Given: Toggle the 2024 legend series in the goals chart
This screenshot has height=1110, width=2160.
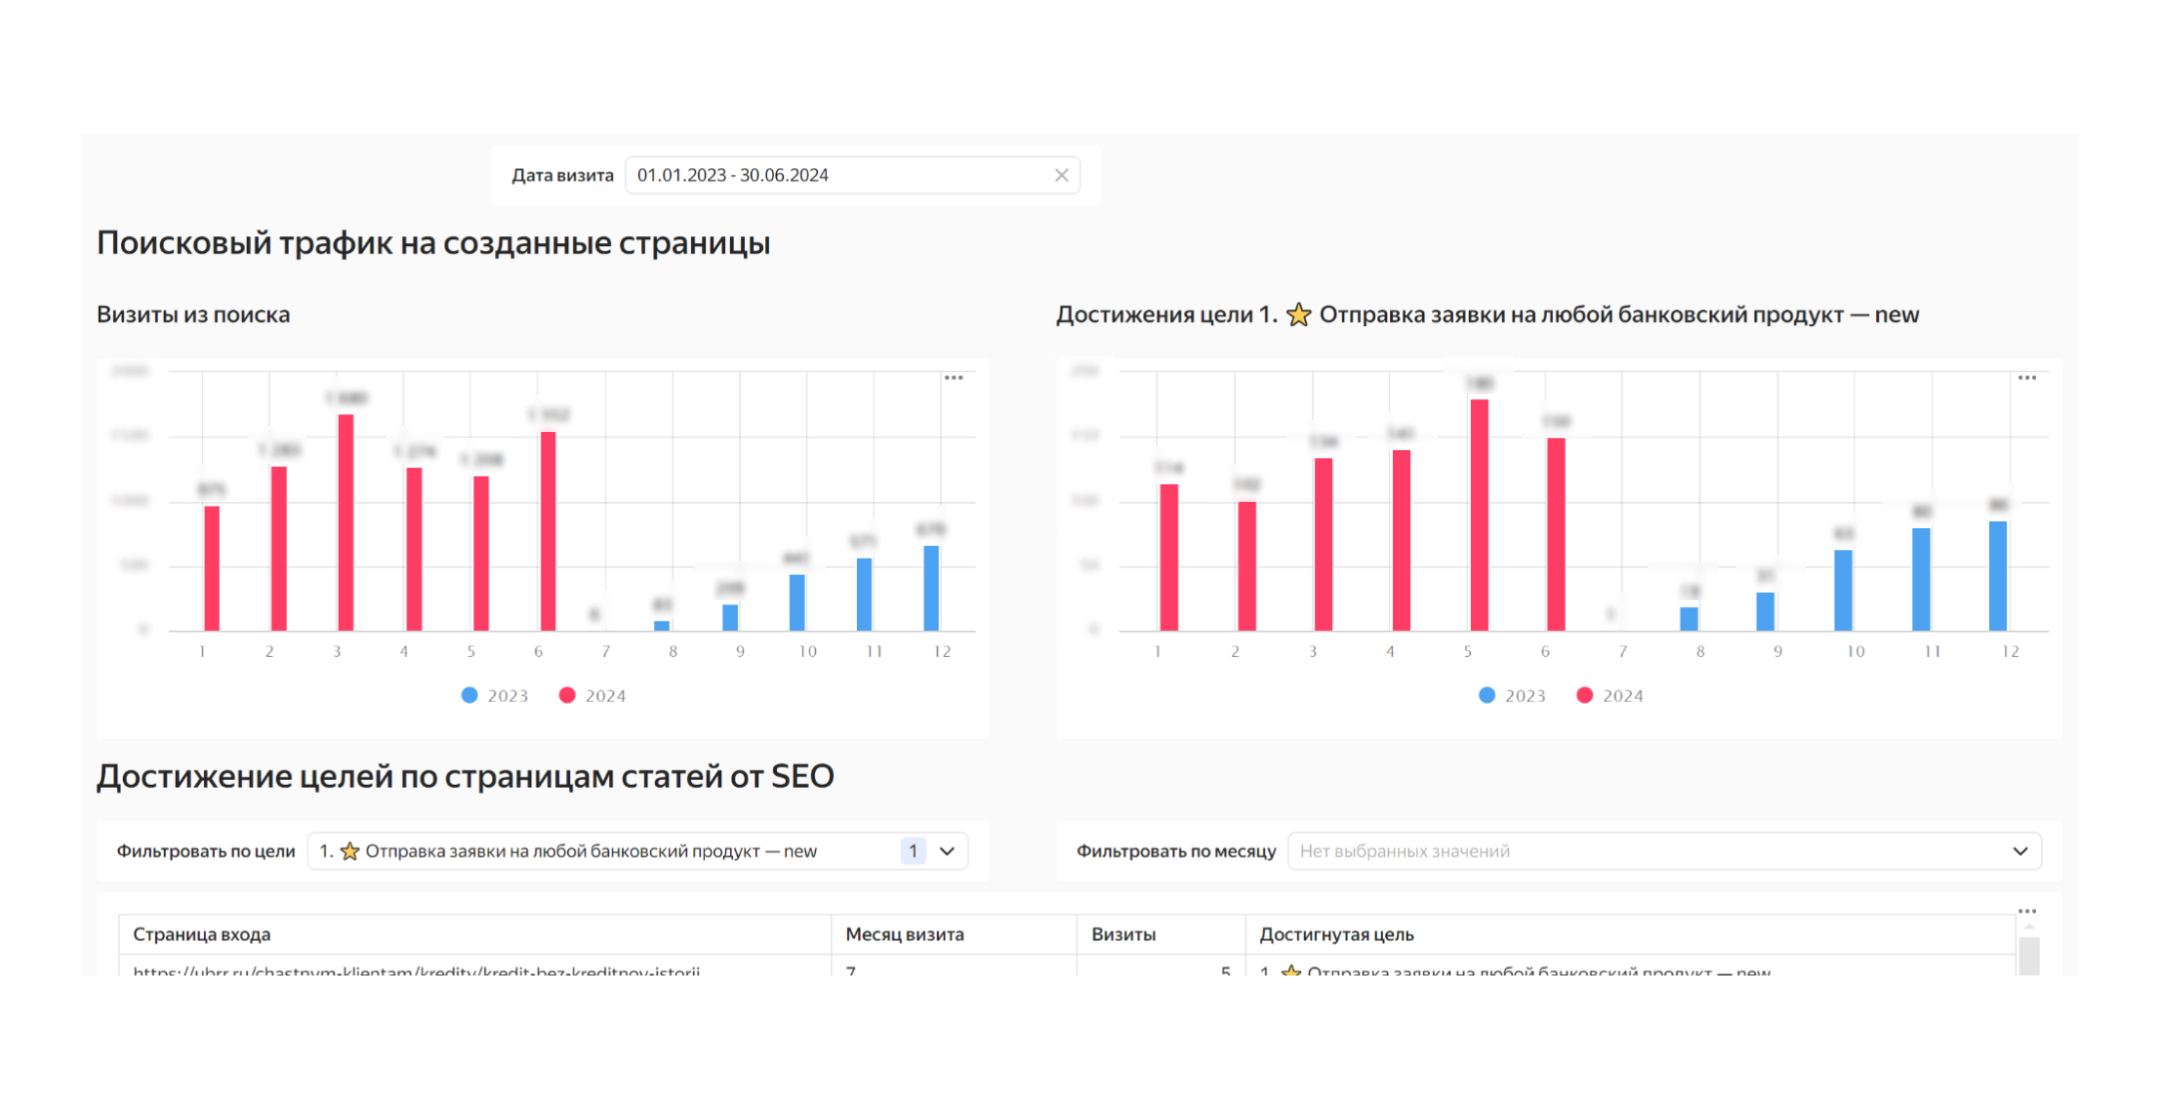Looking at the screenshot, I should [x=1610, y=695].
